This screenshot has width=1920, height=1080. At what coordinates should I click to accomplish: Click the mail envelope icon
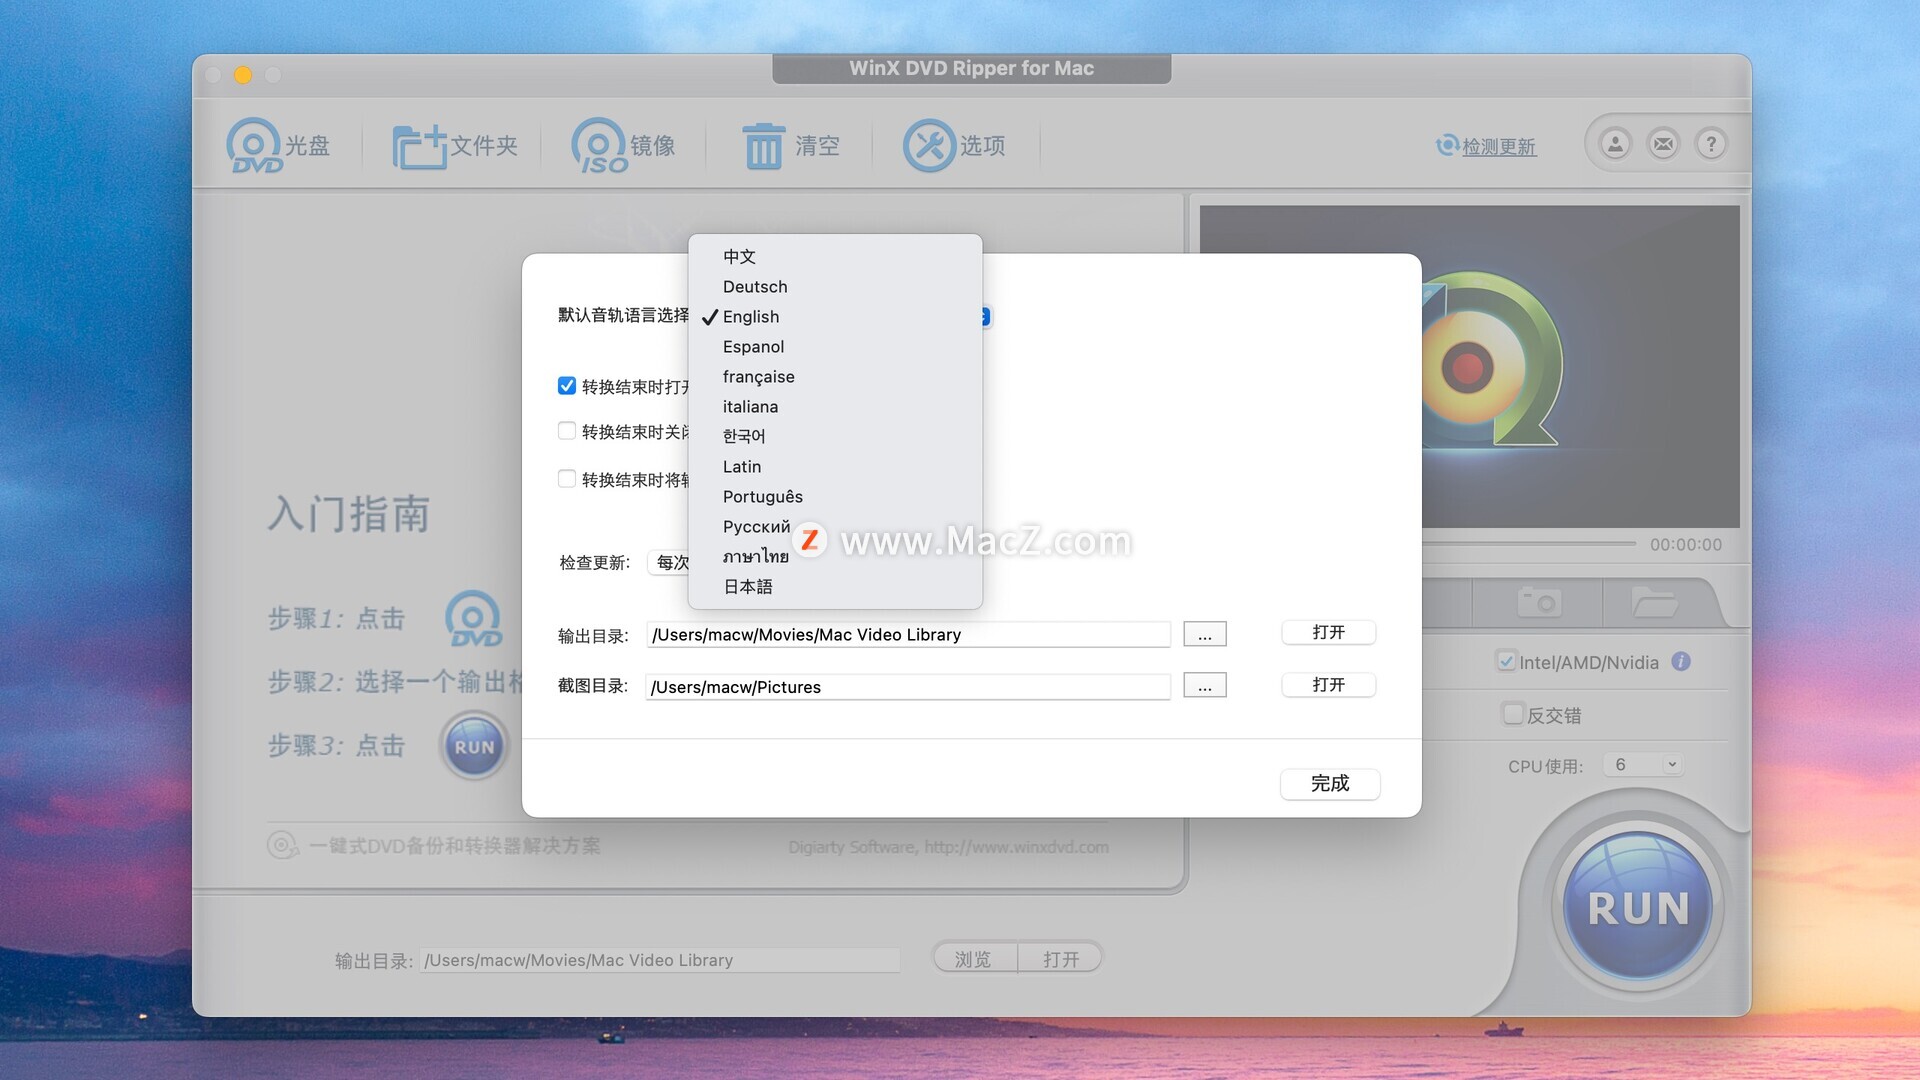click(x=1663, y=144)
